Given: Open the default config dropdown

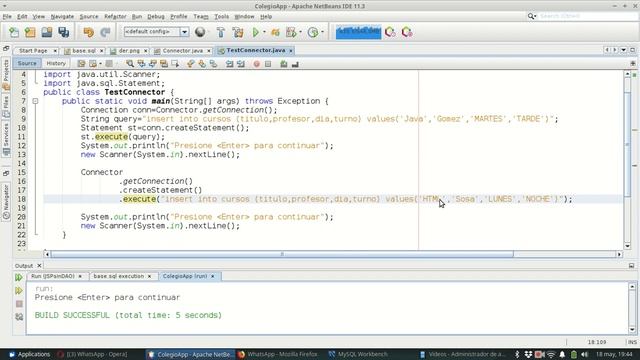Looking at the screenshot, I should coord(184,32).
